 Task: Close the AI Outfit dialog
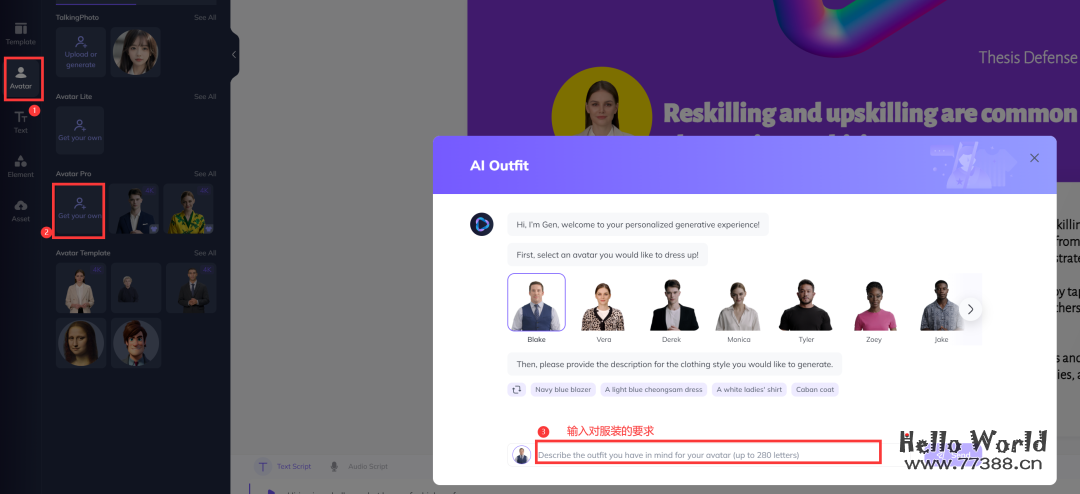(x=1034, y=158)
